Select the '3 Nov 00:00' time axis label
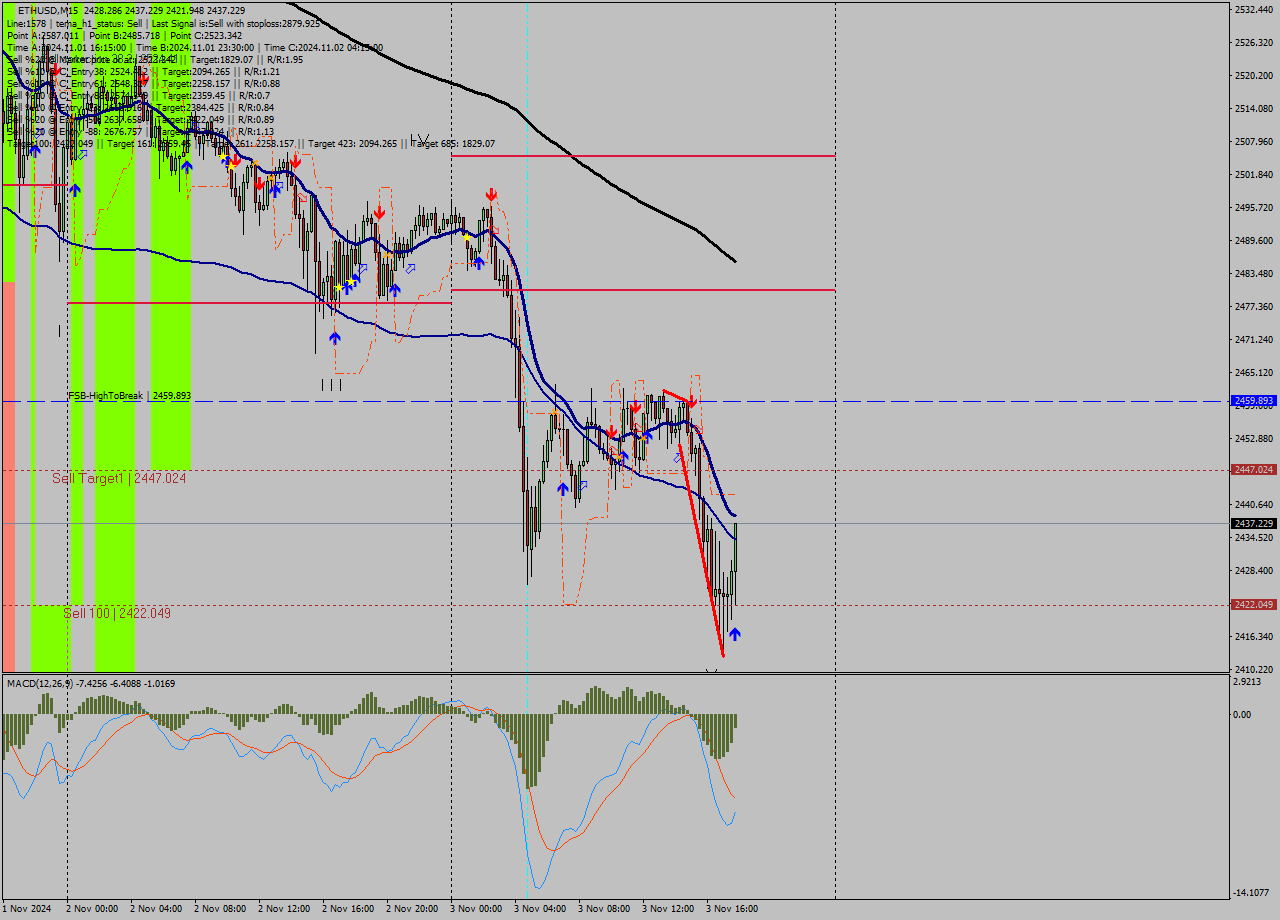 click(x=476, y=909)
